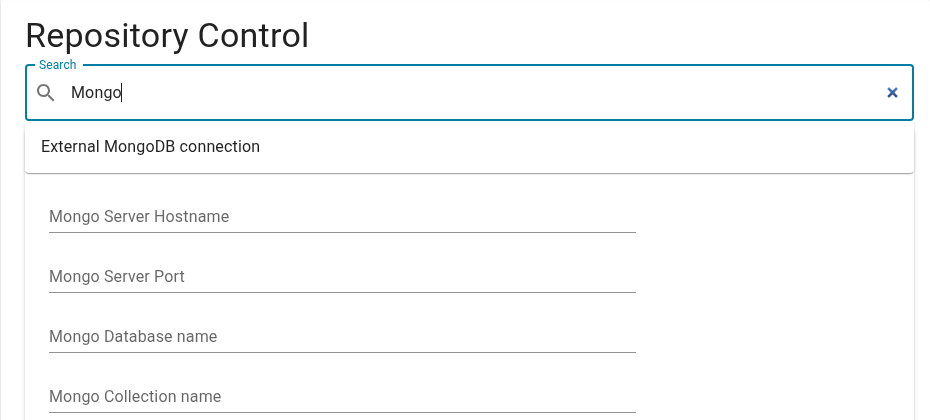
Task: Click the magnifier search icon
Action: coord(46,93)
